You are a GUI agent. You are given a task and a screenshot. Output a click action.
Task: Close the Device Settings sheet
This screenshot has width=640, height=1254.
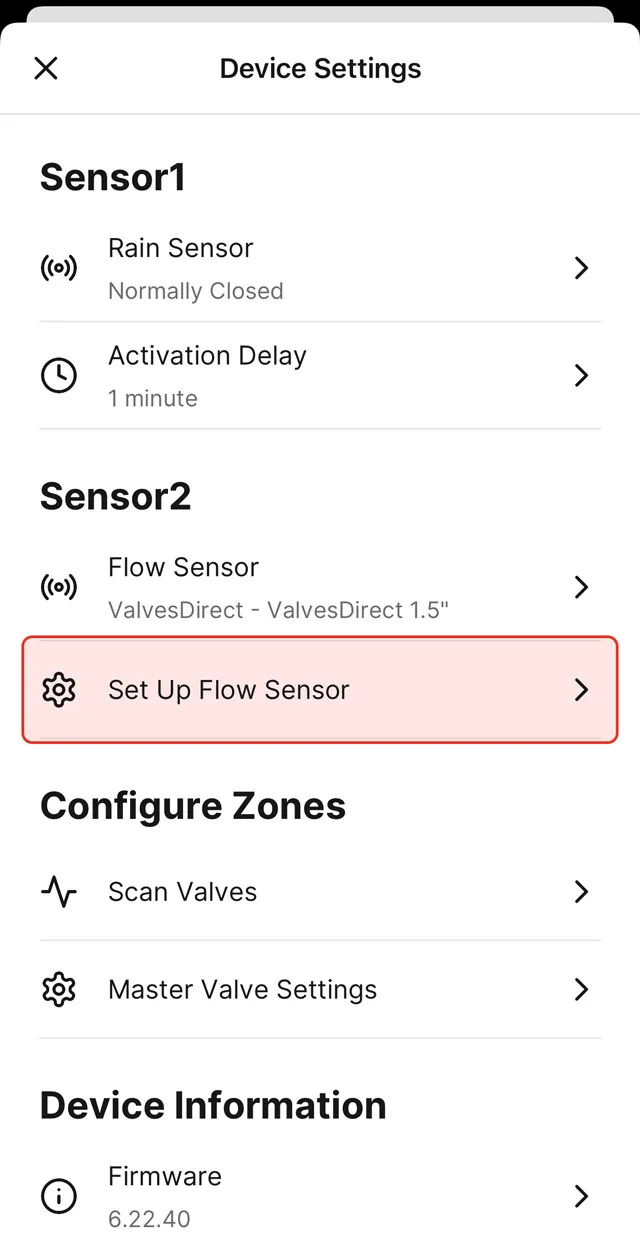[x=46, y=68]
